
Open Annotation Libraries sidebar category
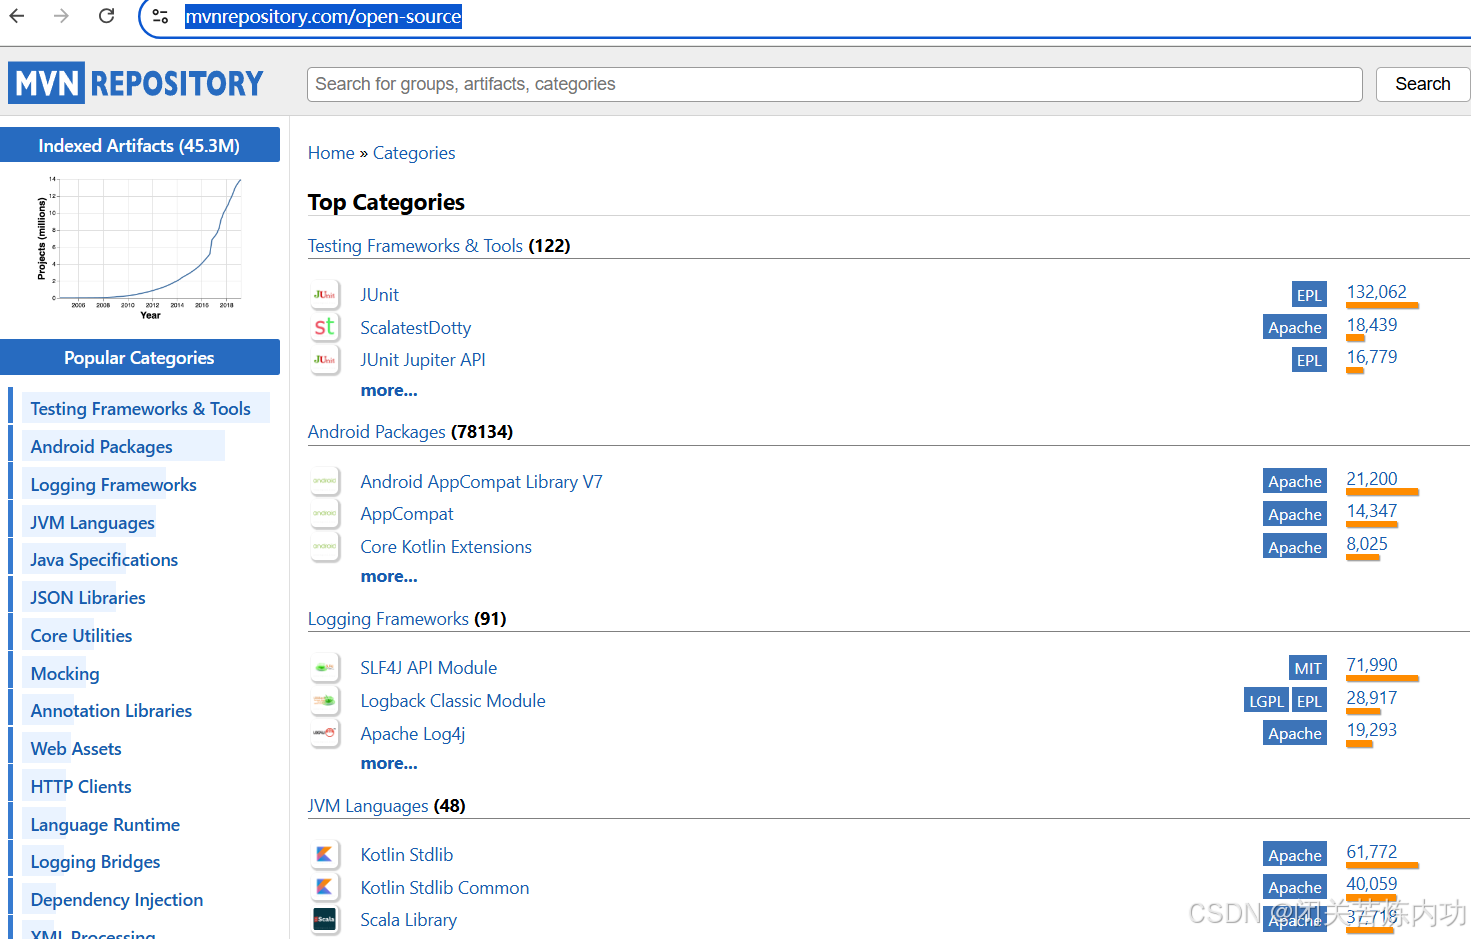pyautogui.click(x=111, y=711)
